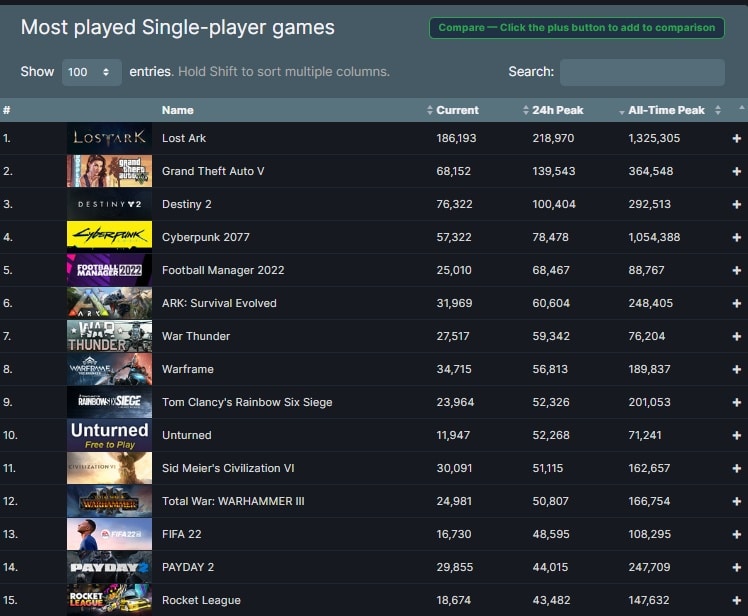748x616 pixels.
Task: Open Rainbow Six Siege thumbnail
Action: click(109, 402)
